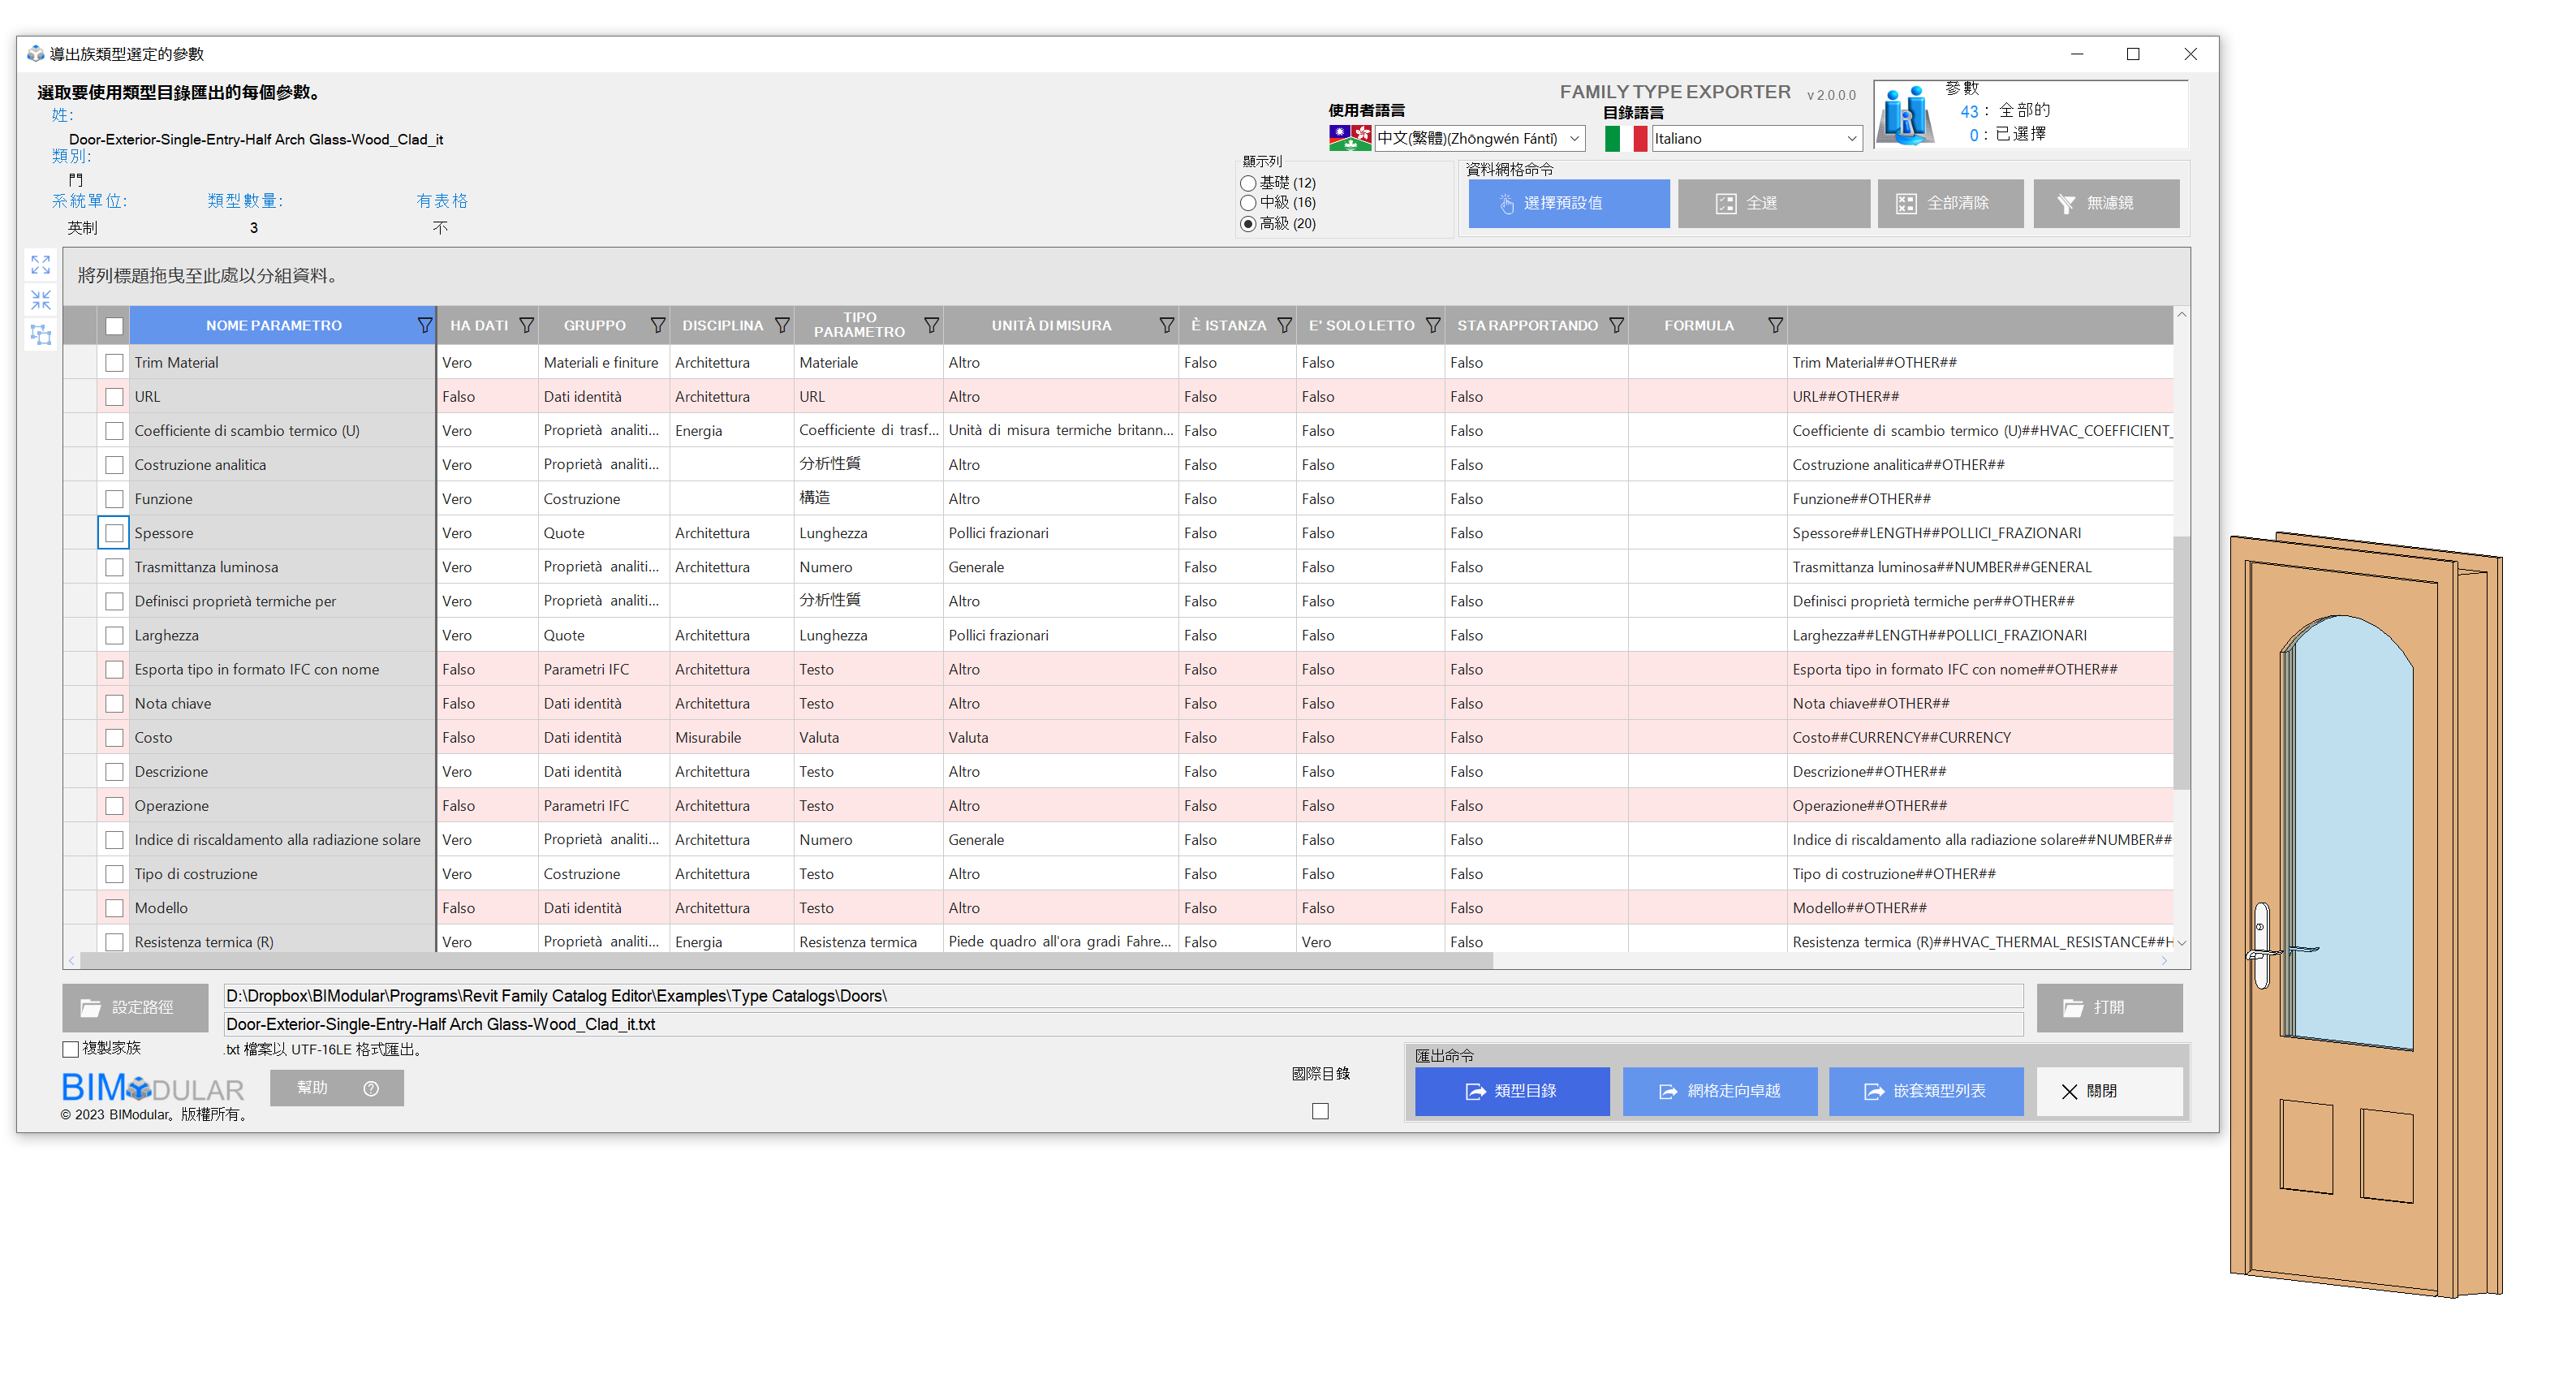
Task: Toggle the header select-all checkbox
Action: pos(114,326)
